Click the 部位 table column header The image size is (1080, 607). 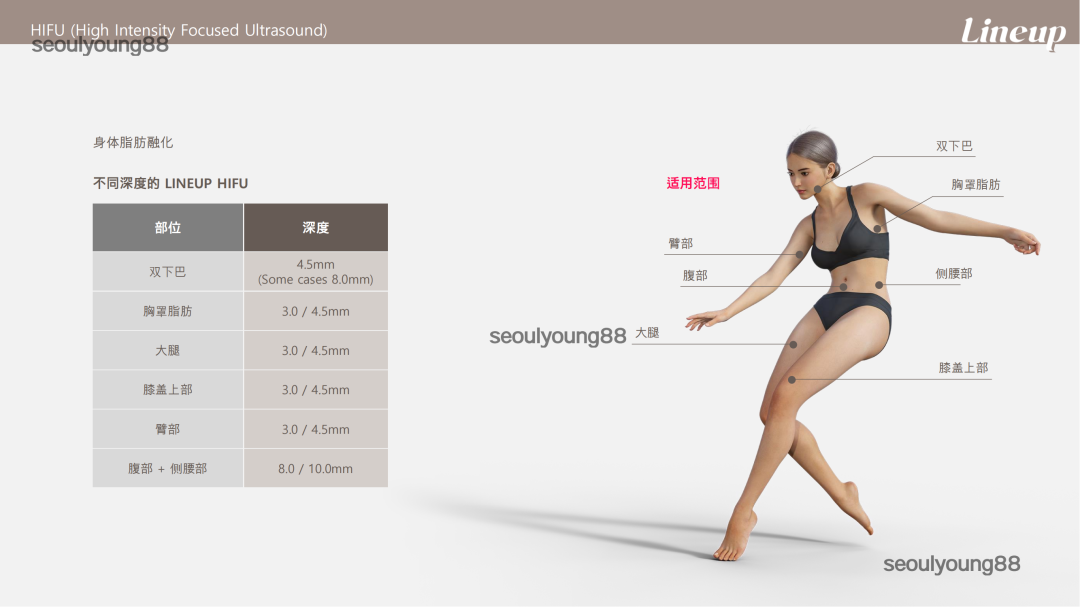click(168, 227)
